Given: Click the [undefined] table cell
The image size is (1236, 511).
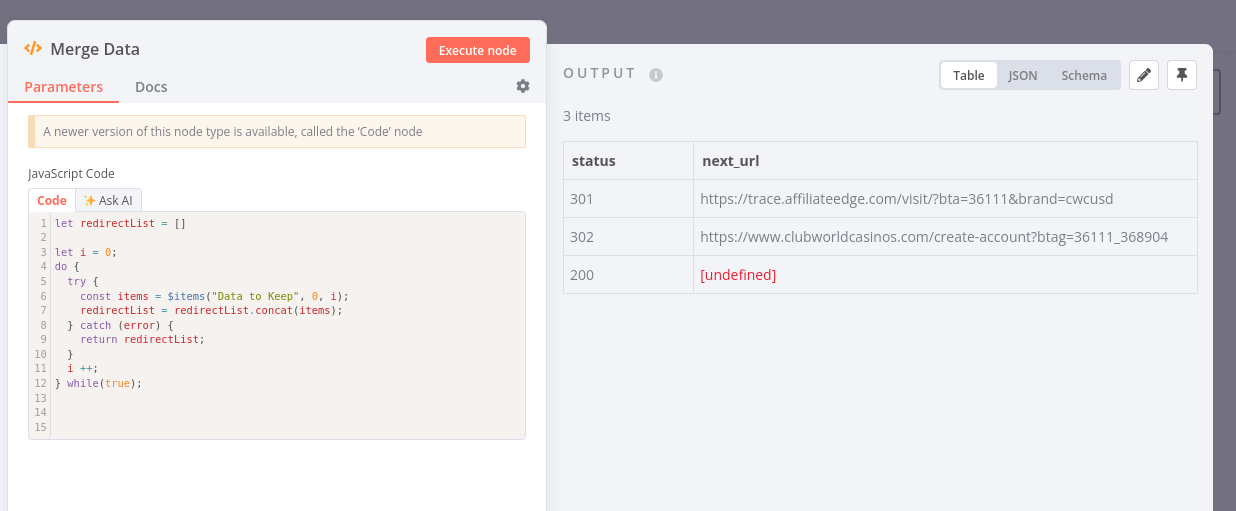Looking at the screenshot, I should 738,275.
